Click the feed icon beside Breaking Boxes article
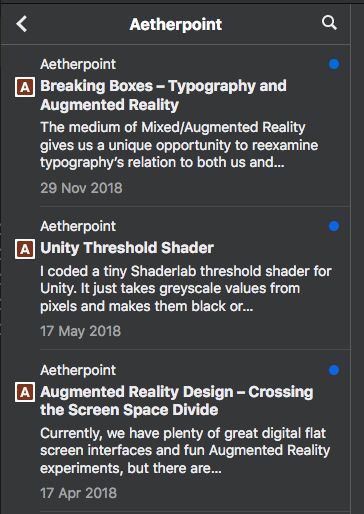Image resolution: width=364 pixels, height=514 pixels. point(25,87)
